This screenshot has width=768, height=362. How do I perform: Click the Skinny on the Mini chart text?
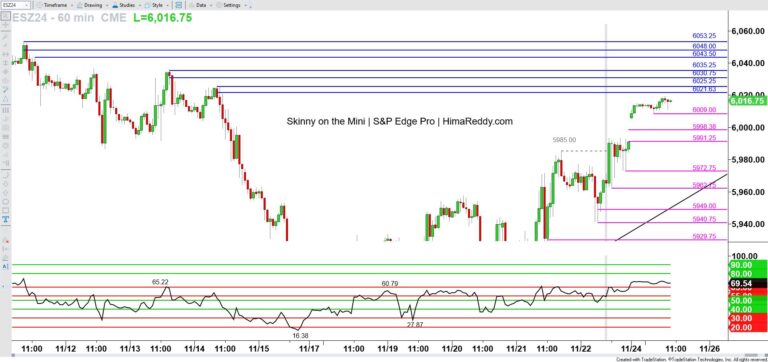399,121
